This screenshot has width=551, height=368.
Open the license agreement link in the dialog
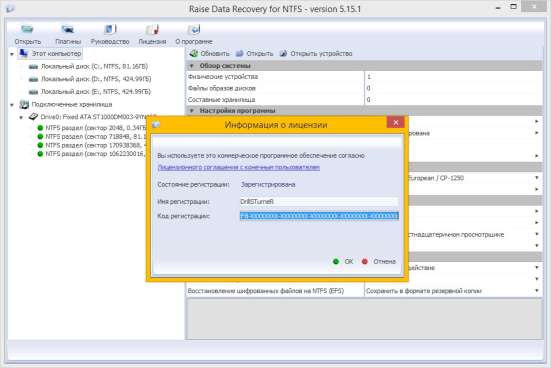pos(239,168)
